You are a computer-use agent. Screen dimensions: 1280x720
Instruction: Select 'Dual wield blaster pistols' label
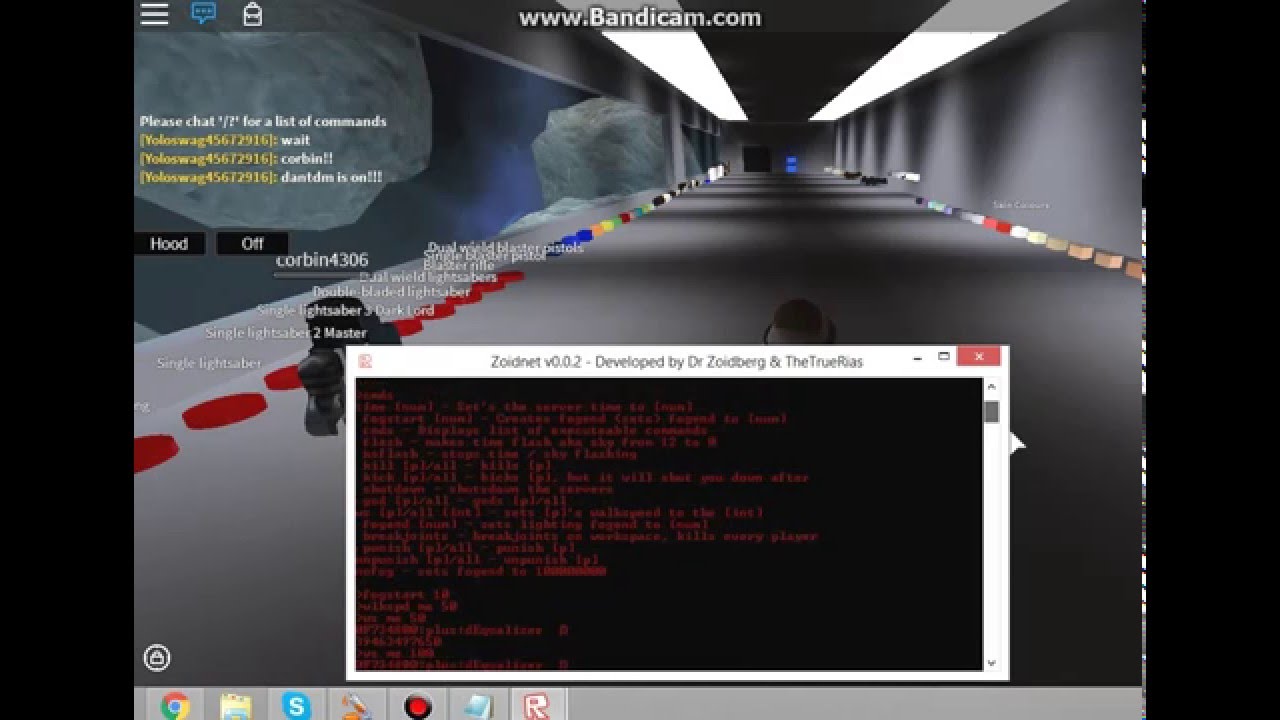click(505, 247)
